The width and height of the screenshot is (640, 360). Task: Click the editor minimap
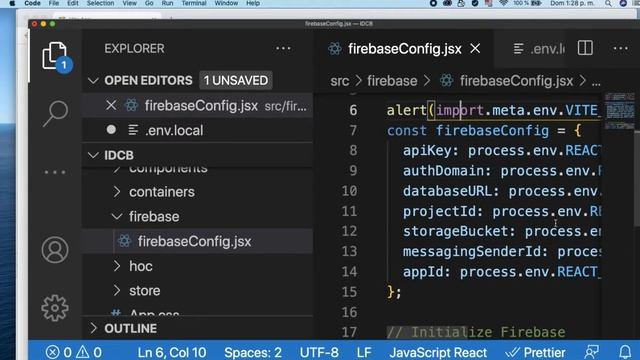click(x=620, y=111)
